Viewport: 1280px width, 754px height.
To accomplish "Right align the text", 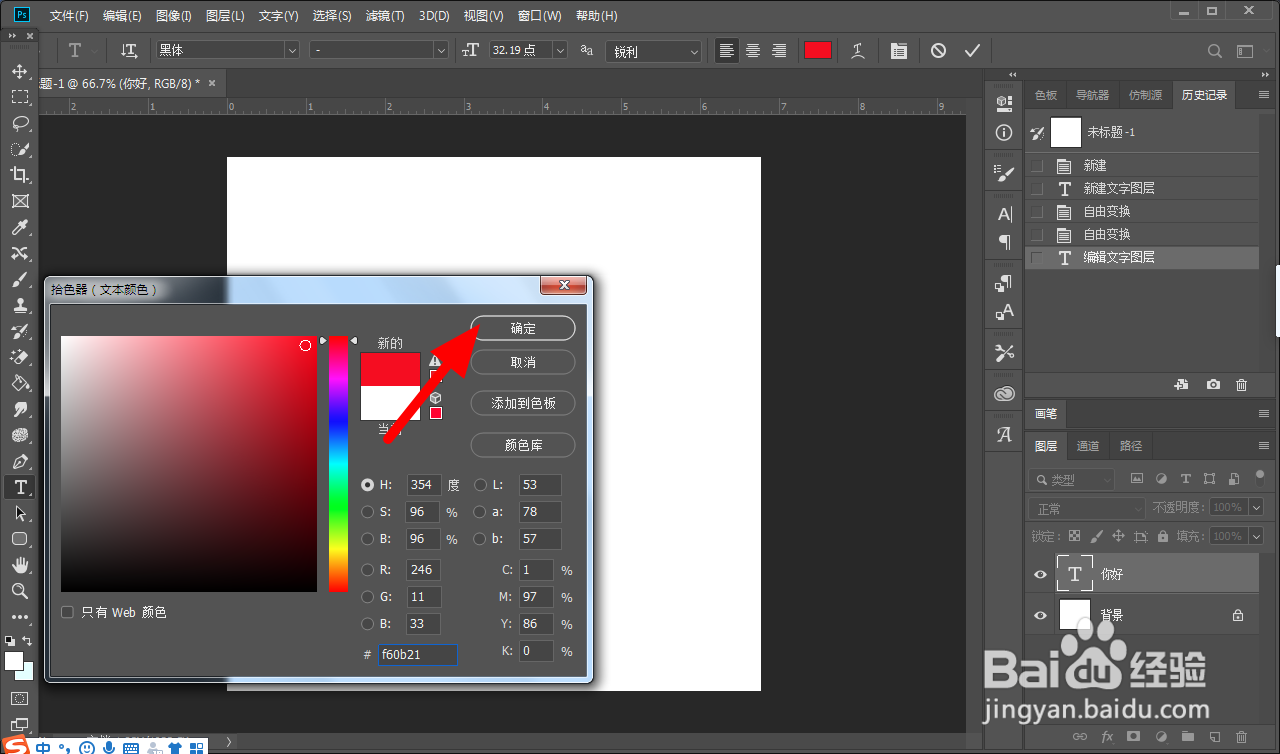I will (779, 50).
